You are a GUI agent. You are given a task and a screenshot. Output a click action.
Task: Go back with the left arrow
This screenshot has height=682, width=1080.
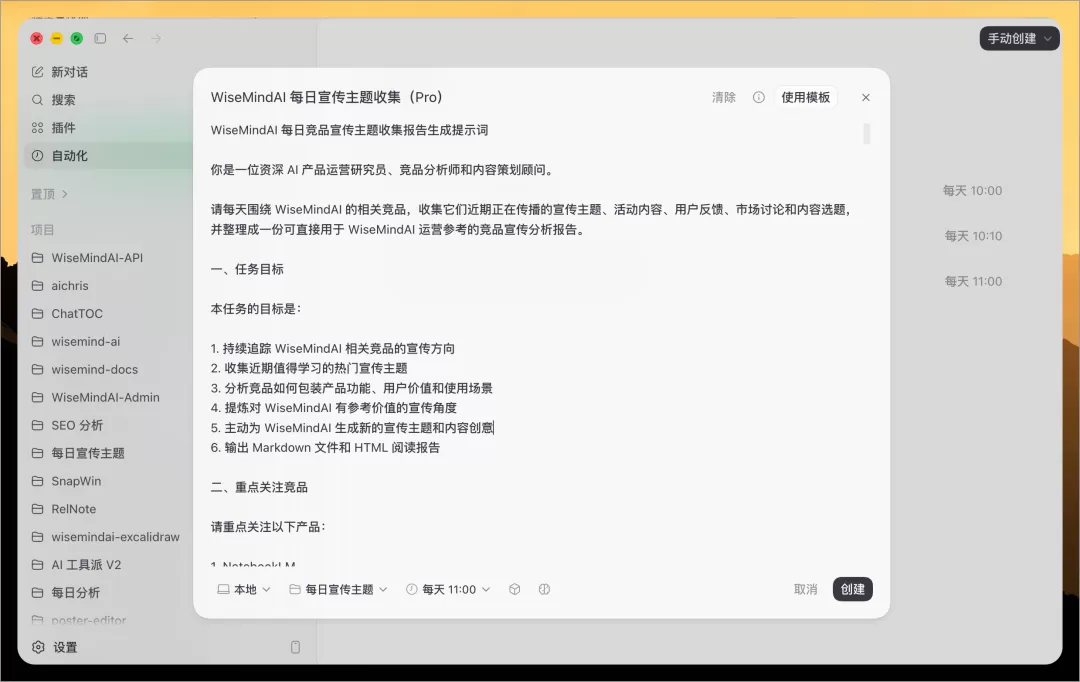(128, 39)
